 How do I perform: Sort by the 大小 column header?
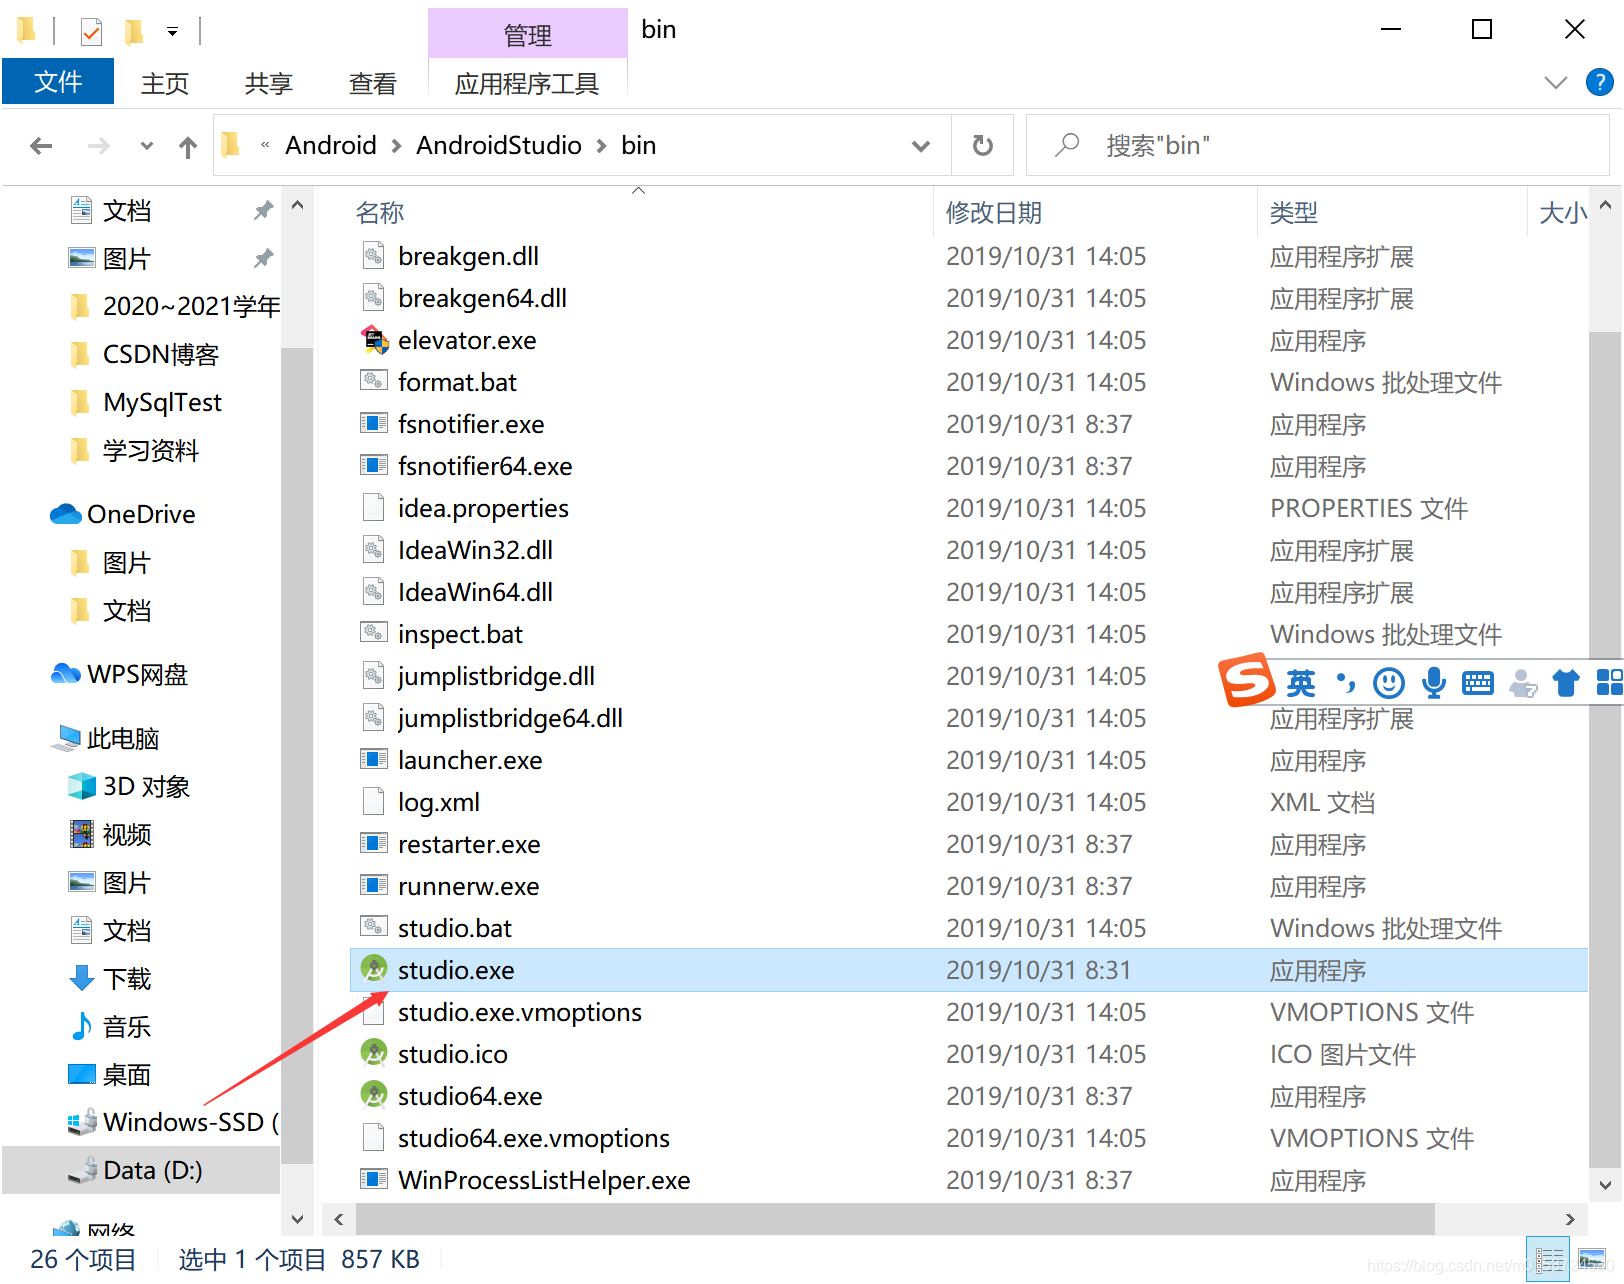click(x=1563, y=213)
